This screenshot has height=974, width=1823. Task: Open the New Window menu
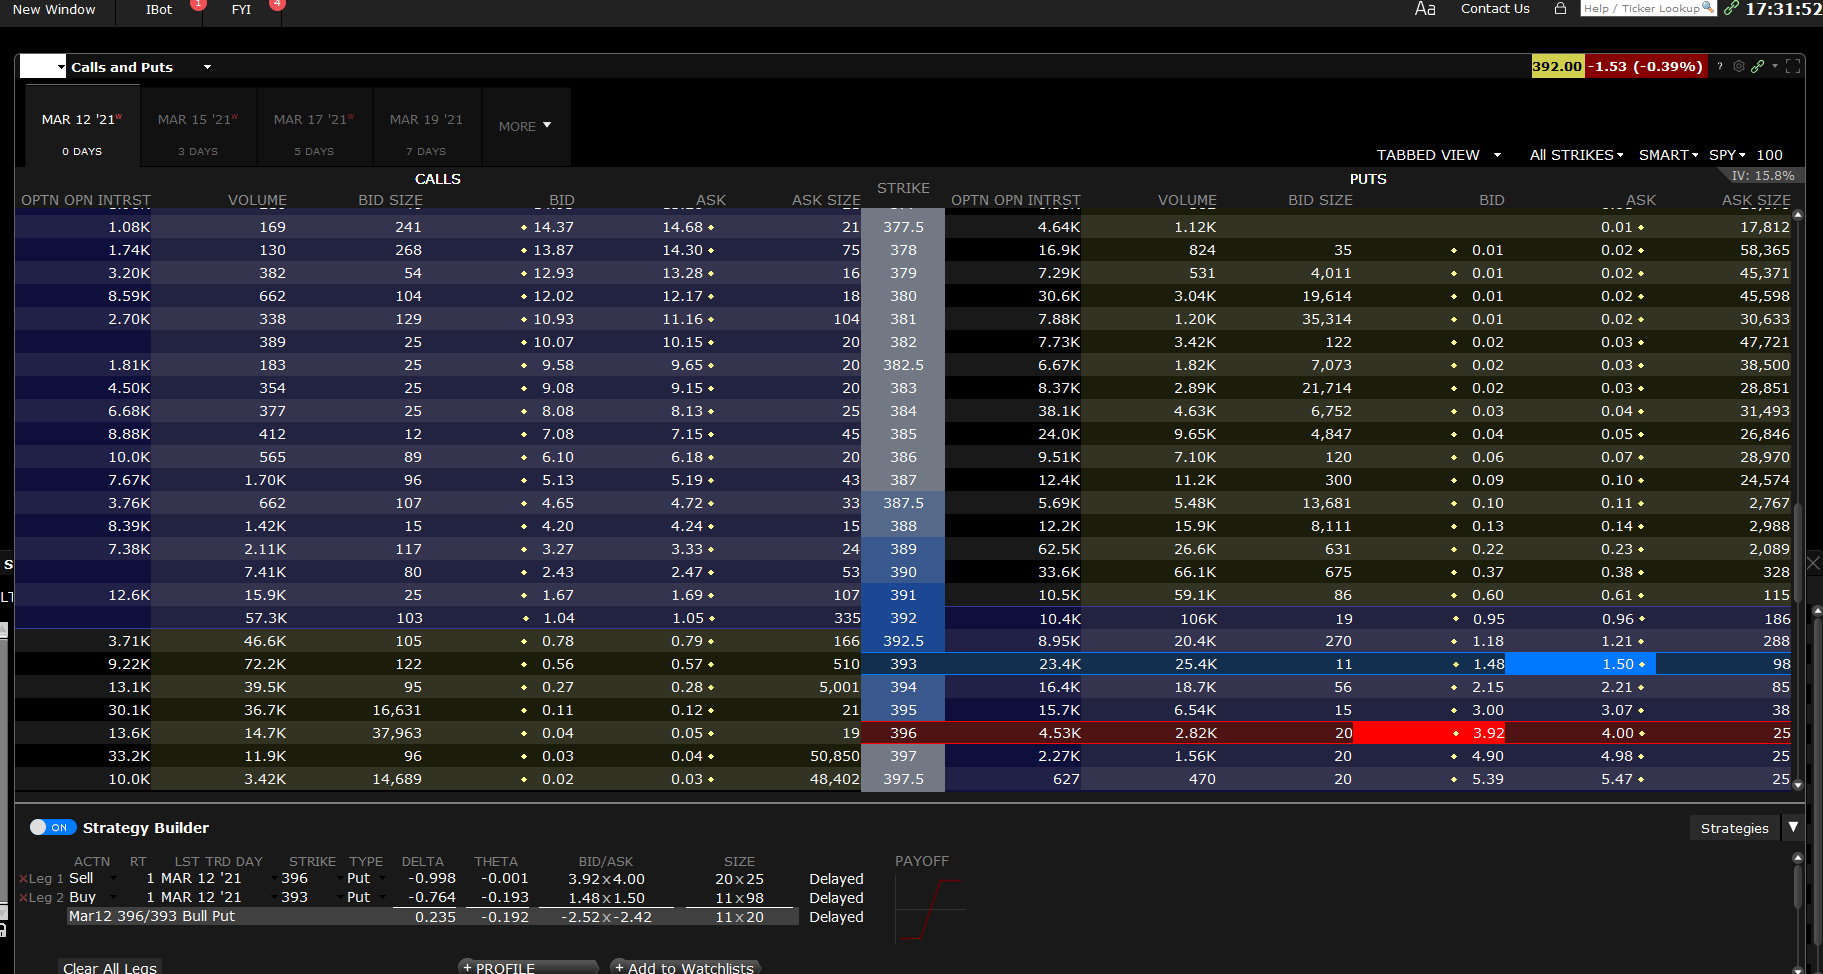pos(54,9)
